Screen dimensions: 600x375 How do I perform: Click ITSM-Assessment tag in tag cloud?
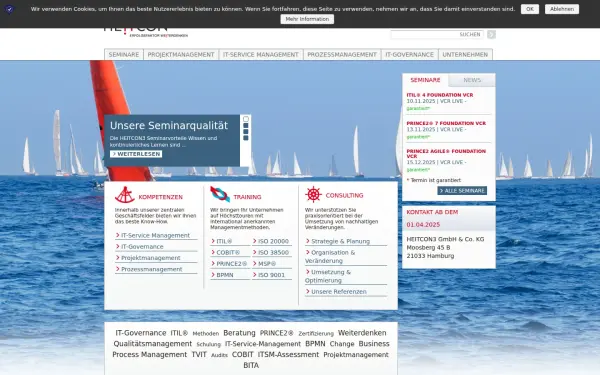pyautogui.click(x=288, y=355)
